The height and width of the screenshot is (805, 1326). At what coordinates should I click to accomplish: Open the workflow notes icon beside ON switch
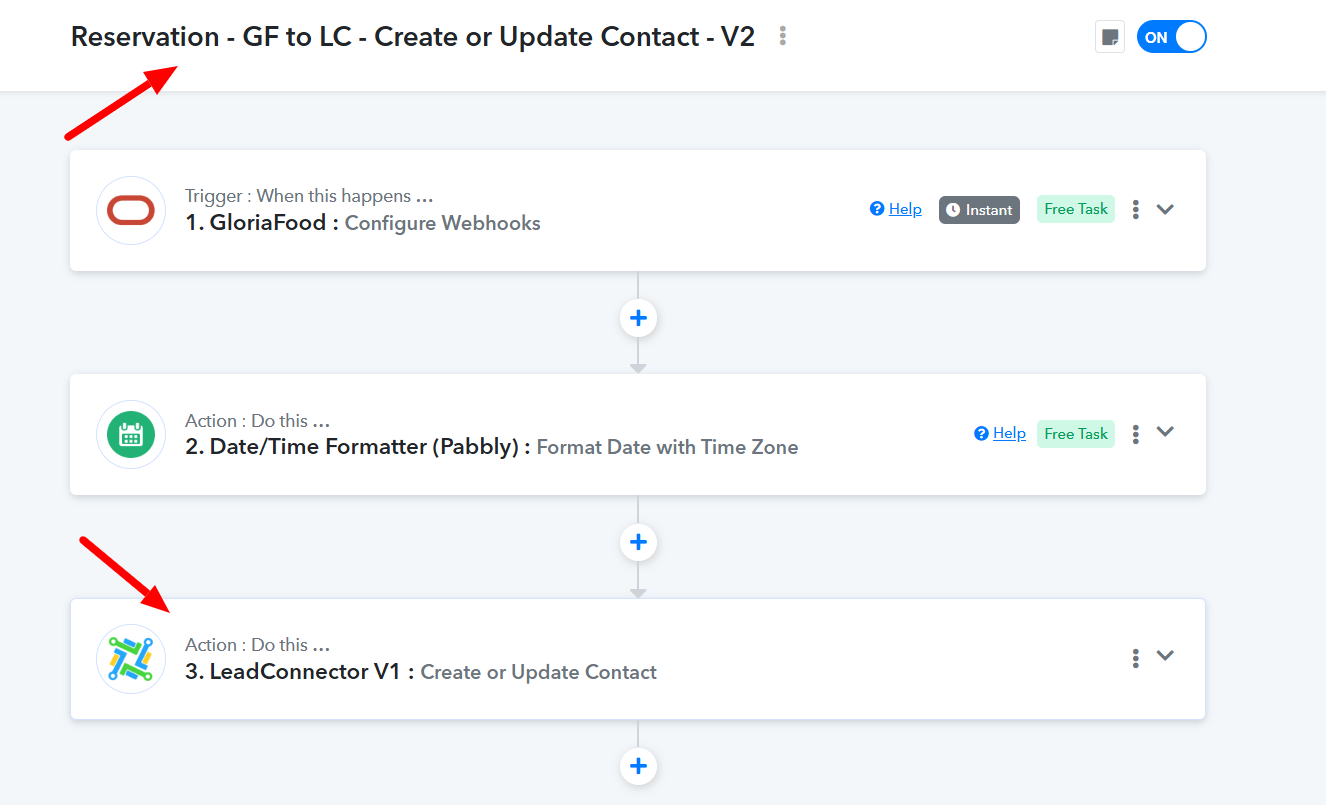click(x=1109, y=37)
